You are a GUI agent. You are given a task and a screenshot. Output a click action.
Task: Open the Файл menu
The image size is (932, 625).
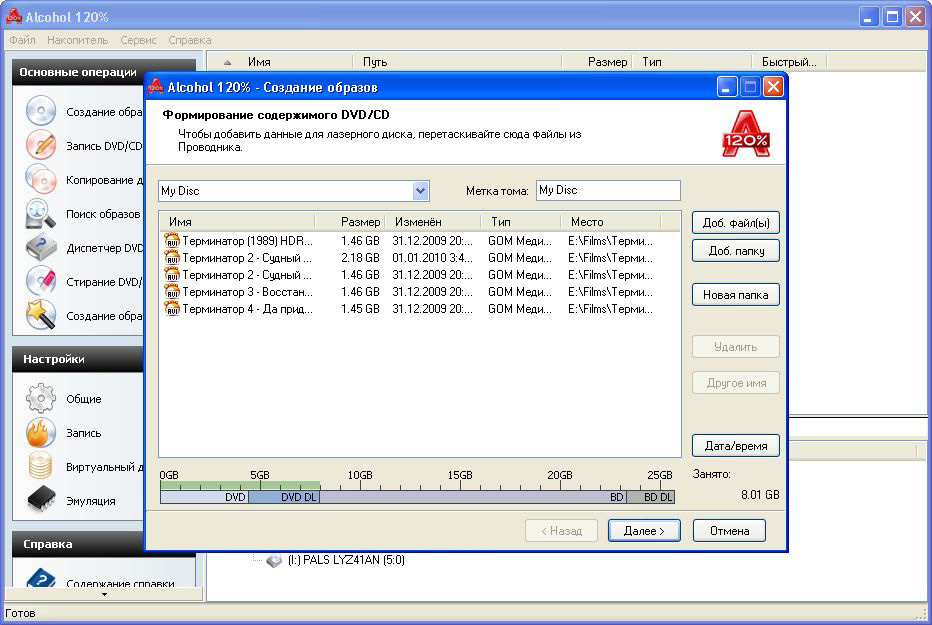pos(23,40)
